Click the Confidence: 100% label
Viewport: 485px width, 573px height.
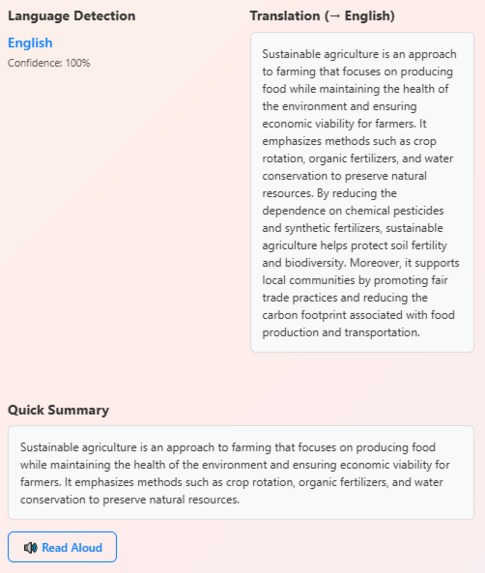[x=49, y=63]
